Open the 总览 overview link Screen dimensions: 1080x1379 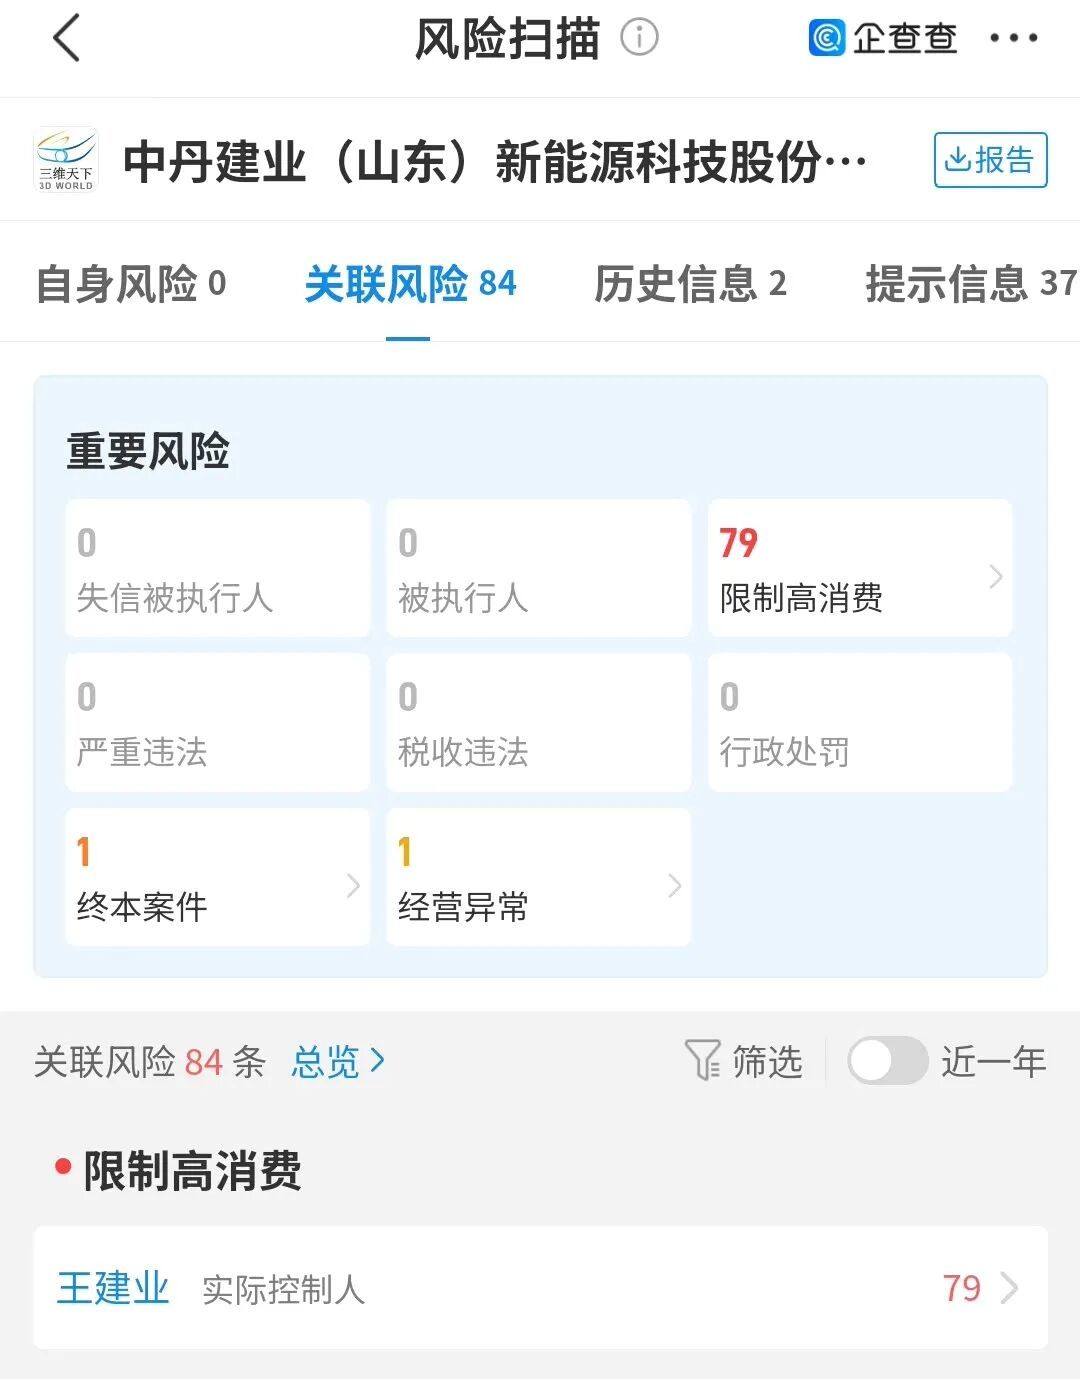coord(338,1061)
